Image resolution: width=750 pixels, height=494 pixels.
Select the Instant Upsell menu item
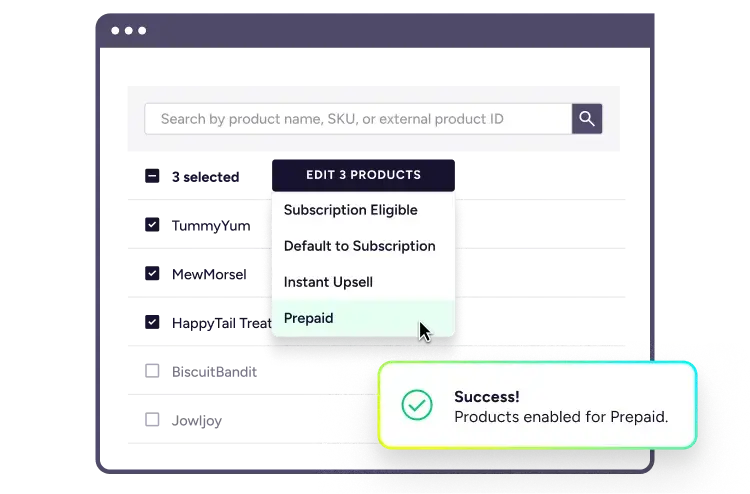tap(328, 282)
